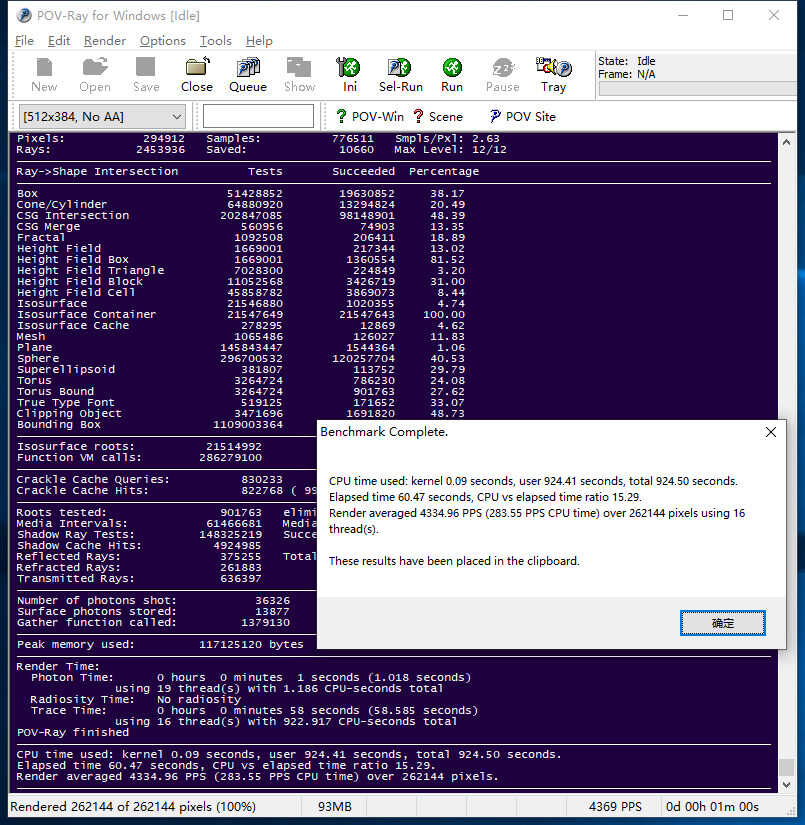Click the Trace Time line
The width and height of the screenshot is (805, 825).
click(x=254, y=710)
